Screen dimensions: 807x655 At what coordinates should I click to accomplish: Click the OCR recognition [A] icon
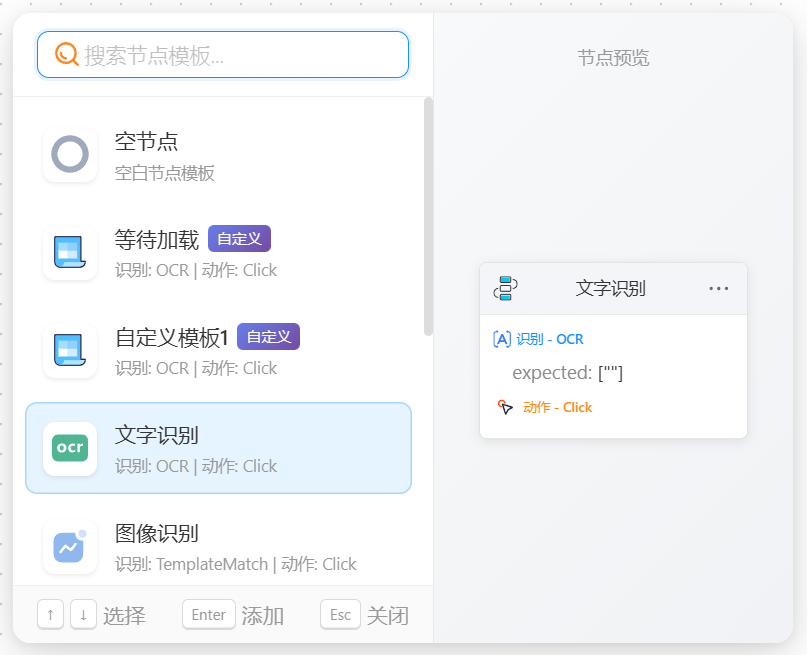(x=502, y=339)
